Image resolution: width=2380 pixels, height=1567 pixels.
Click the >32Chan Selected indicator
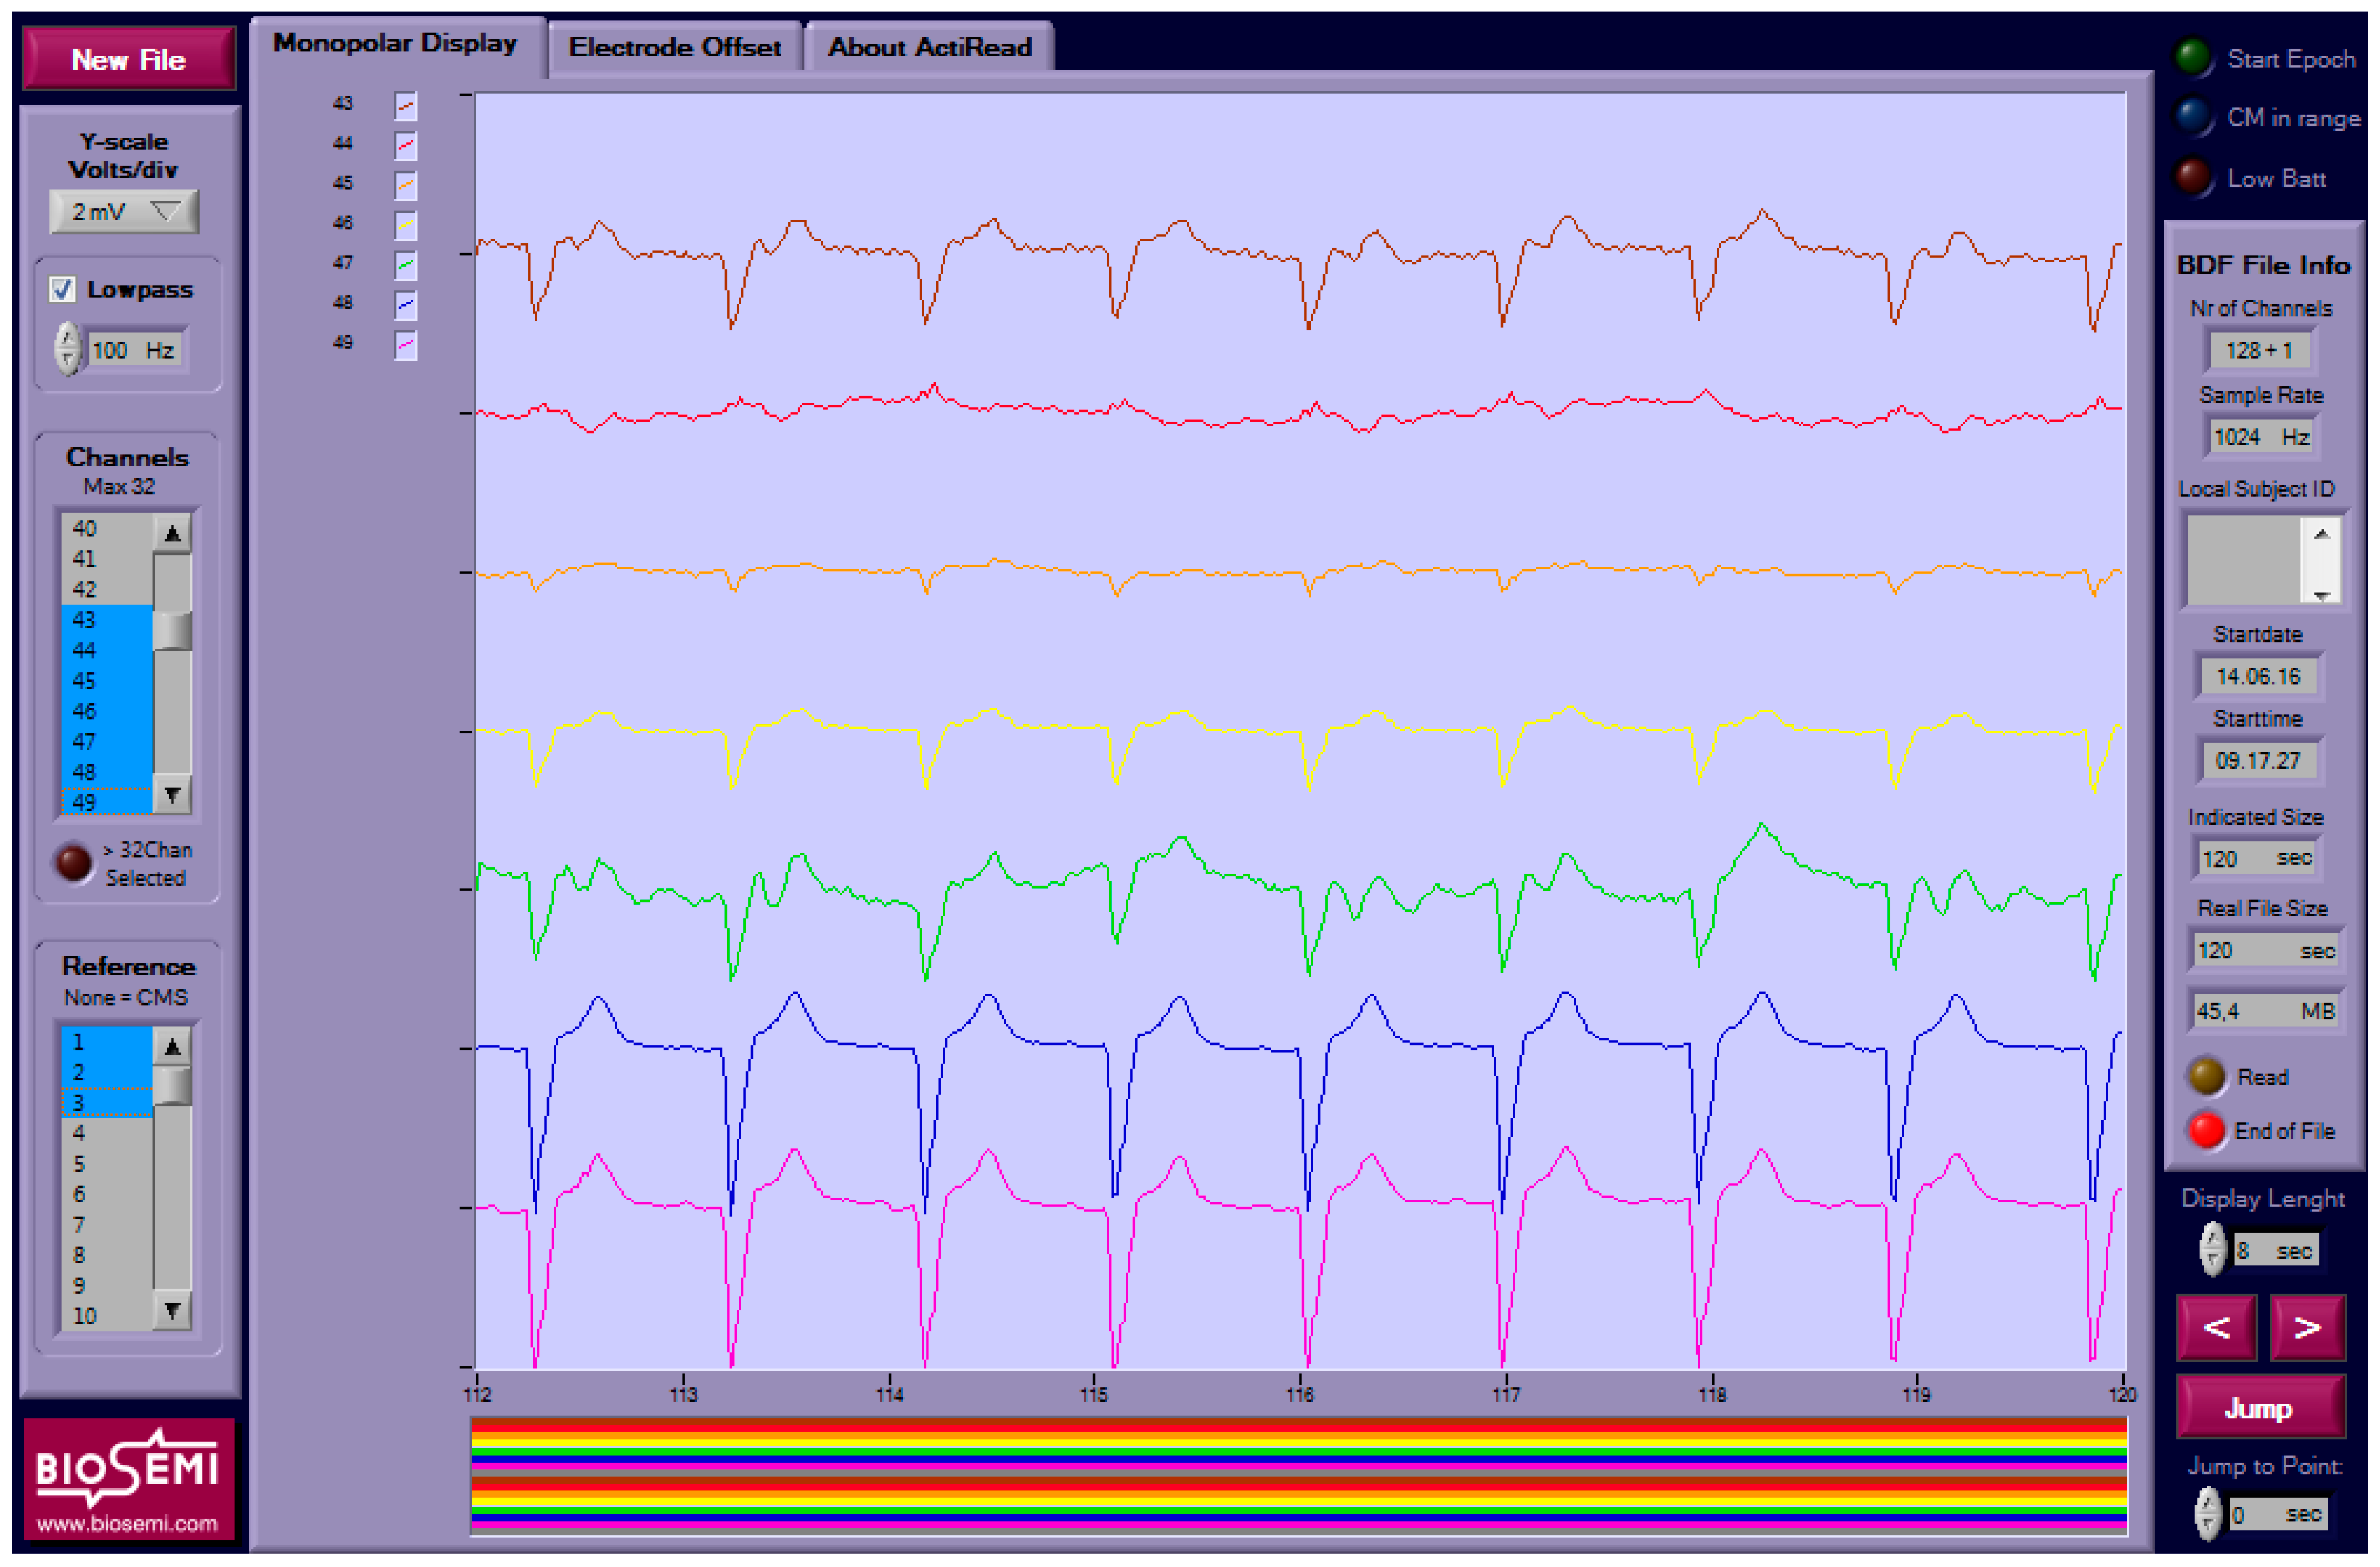click(74, 862)
